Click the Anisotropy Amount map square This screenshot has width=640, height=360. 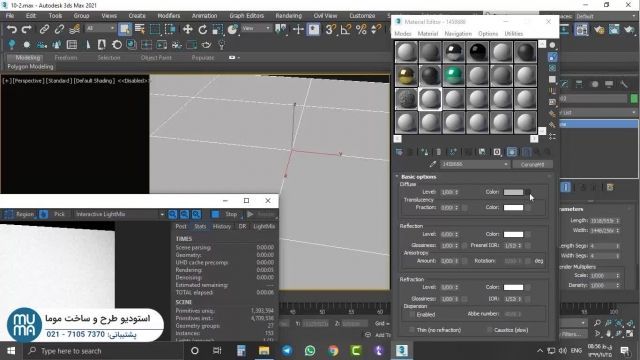tap(464, 261)
